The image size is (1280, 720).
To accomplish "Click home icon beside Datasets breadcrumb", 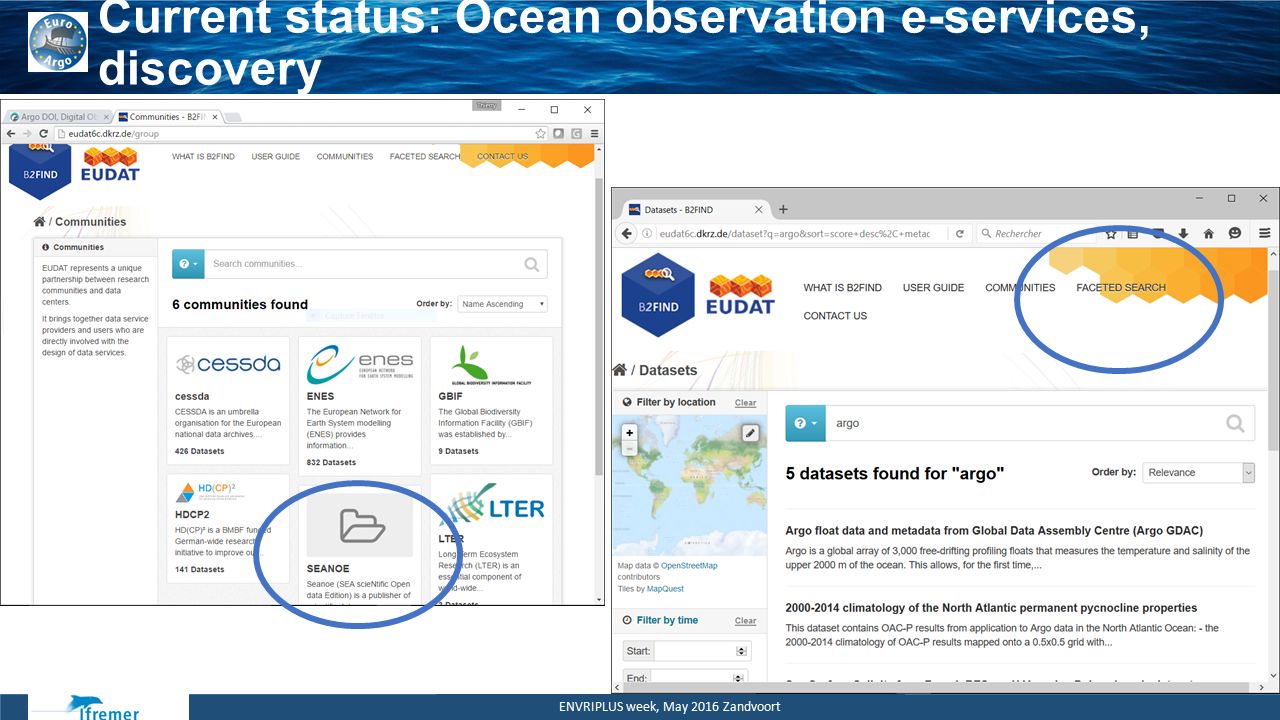I will pyautogui.click(x=620, y=370).
